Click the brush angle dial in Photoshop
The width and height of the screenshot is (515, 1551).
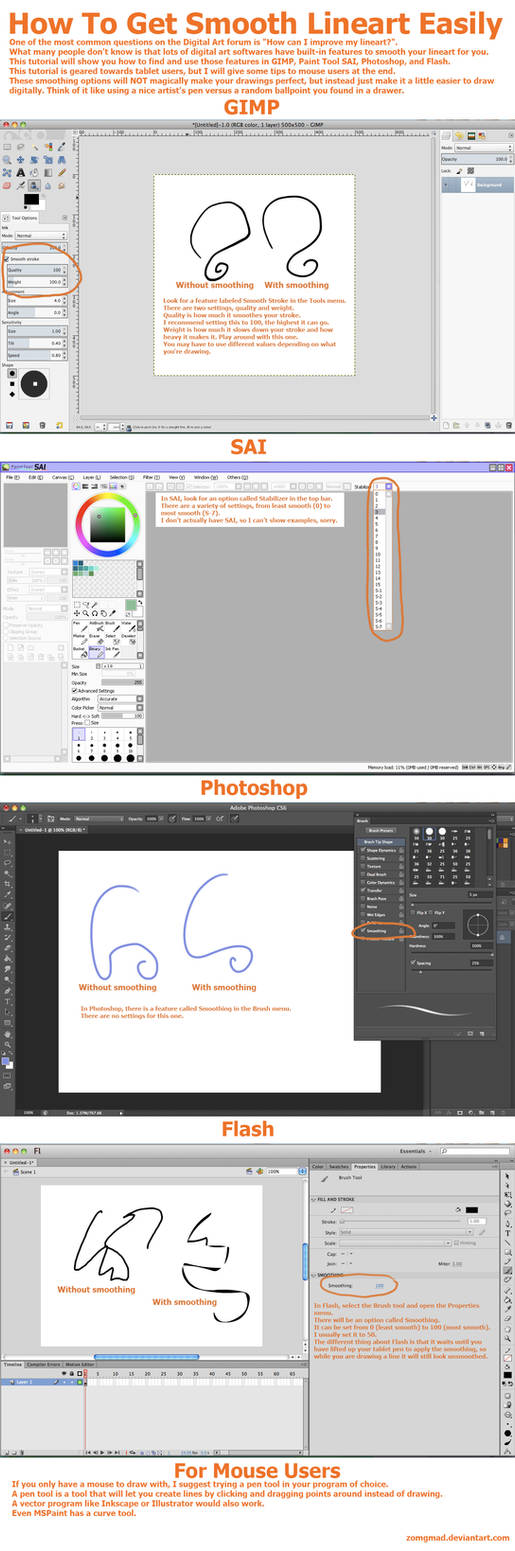[x=479, y=925]
